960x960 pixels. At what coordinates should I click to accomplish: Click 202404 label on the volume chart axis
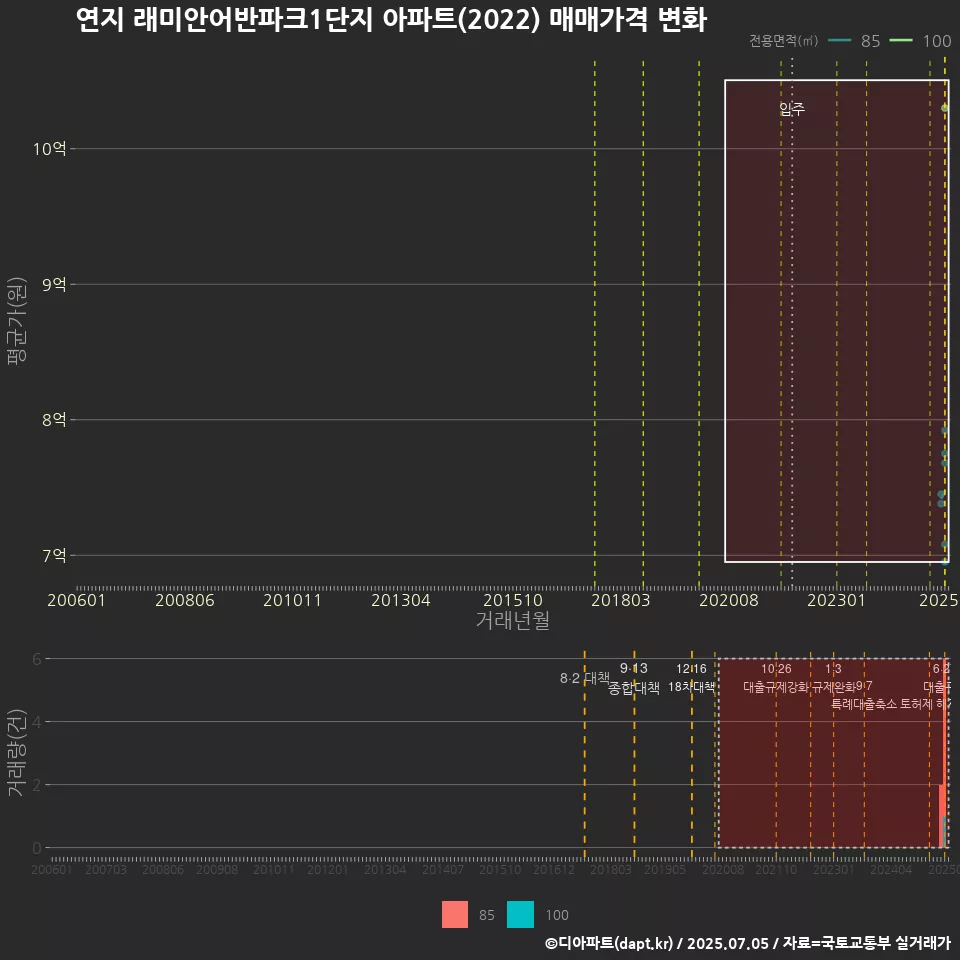[891, 869]
